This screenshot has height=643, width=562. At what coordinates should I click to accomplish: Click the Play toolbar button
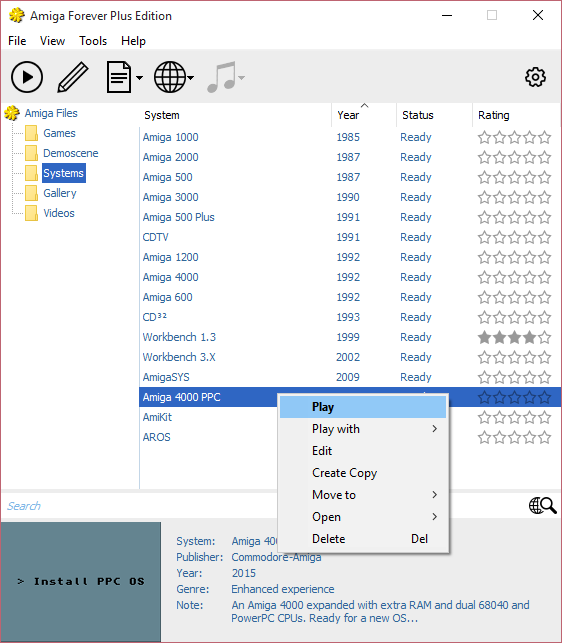pos(27,77)
